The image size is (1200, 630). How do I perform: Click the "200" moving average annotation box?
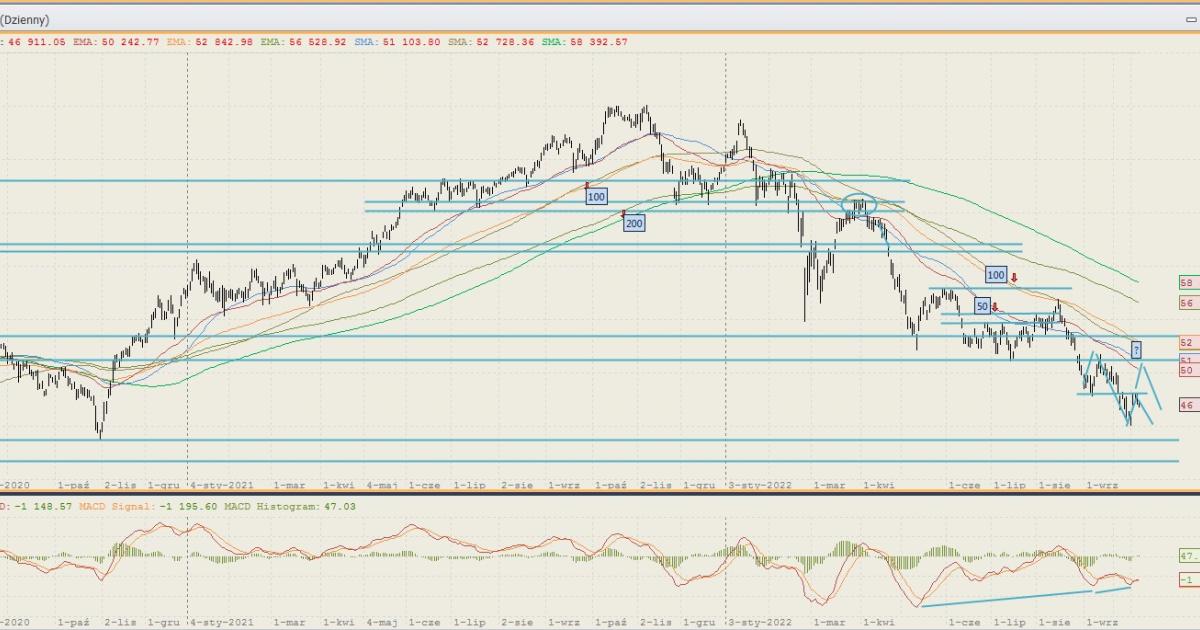(x=634, y=224)
